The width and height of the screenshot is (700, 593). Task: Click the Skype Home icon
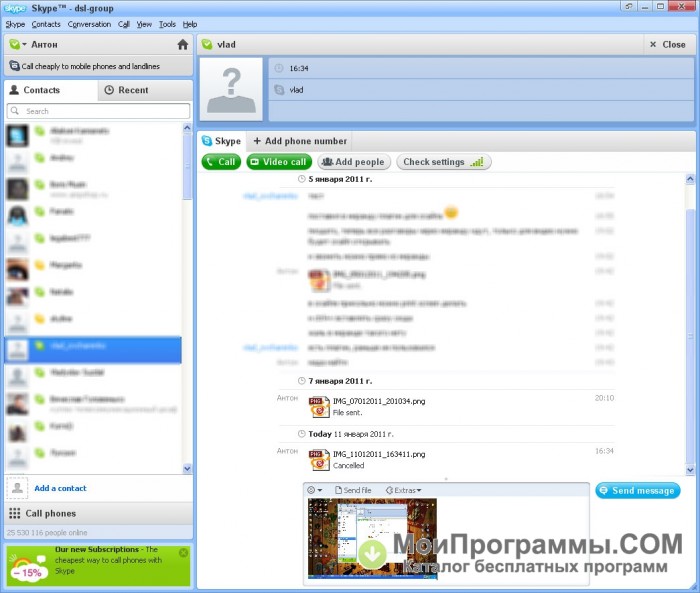[x=183, y=44]
